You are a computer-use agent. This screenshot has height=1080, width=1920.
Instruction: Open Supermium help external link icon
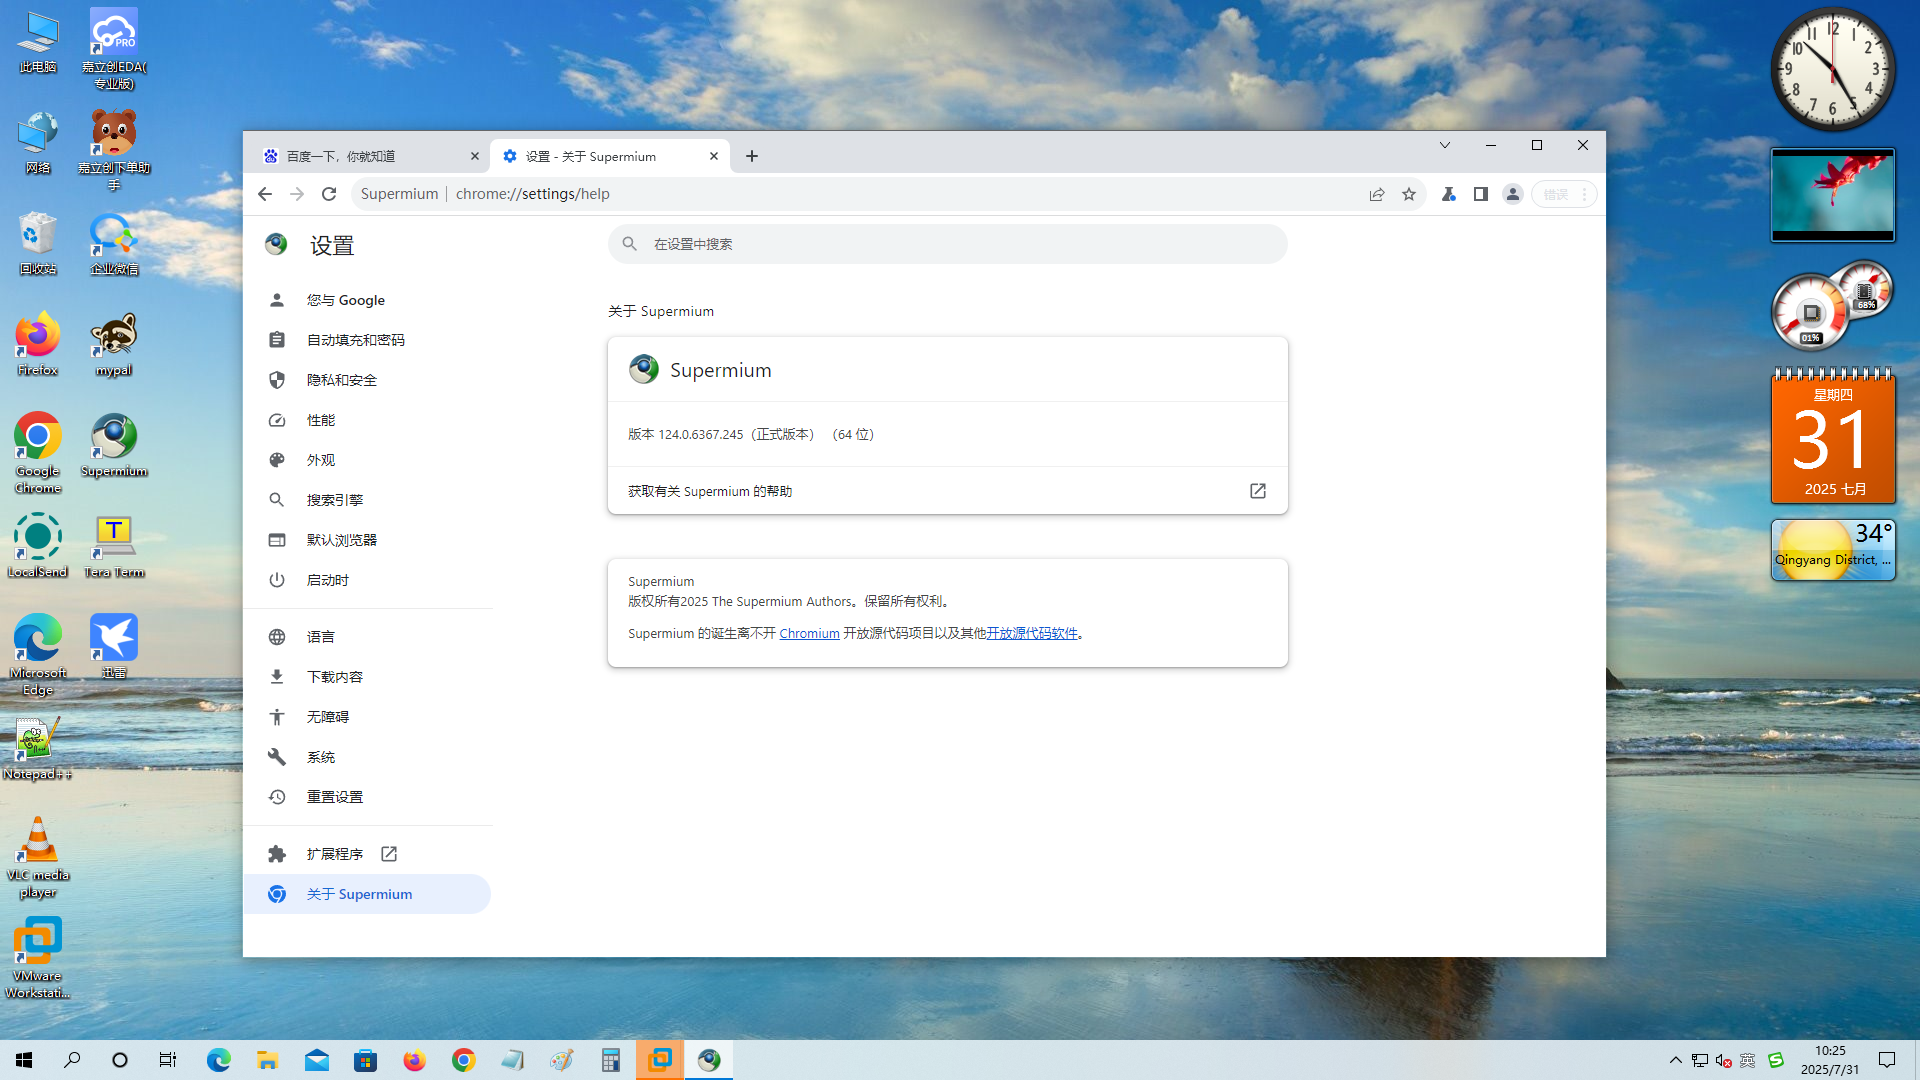pos(1258,491)
